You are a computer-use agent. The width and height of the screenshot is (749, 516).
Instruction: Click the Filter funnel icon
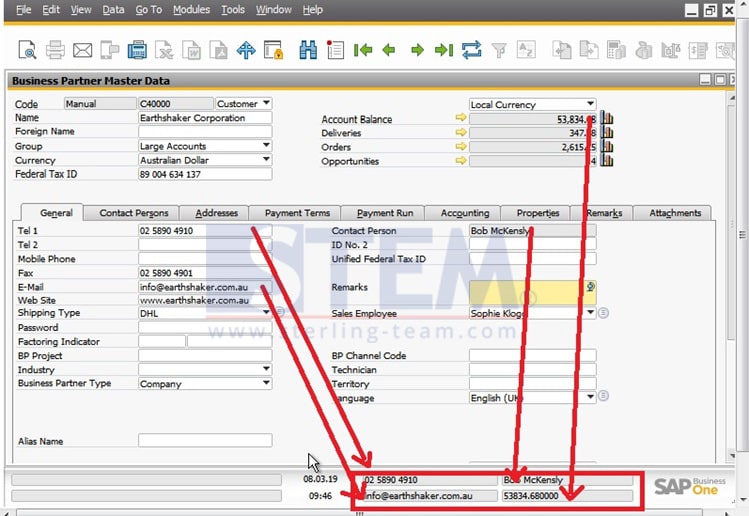(499, 50)
